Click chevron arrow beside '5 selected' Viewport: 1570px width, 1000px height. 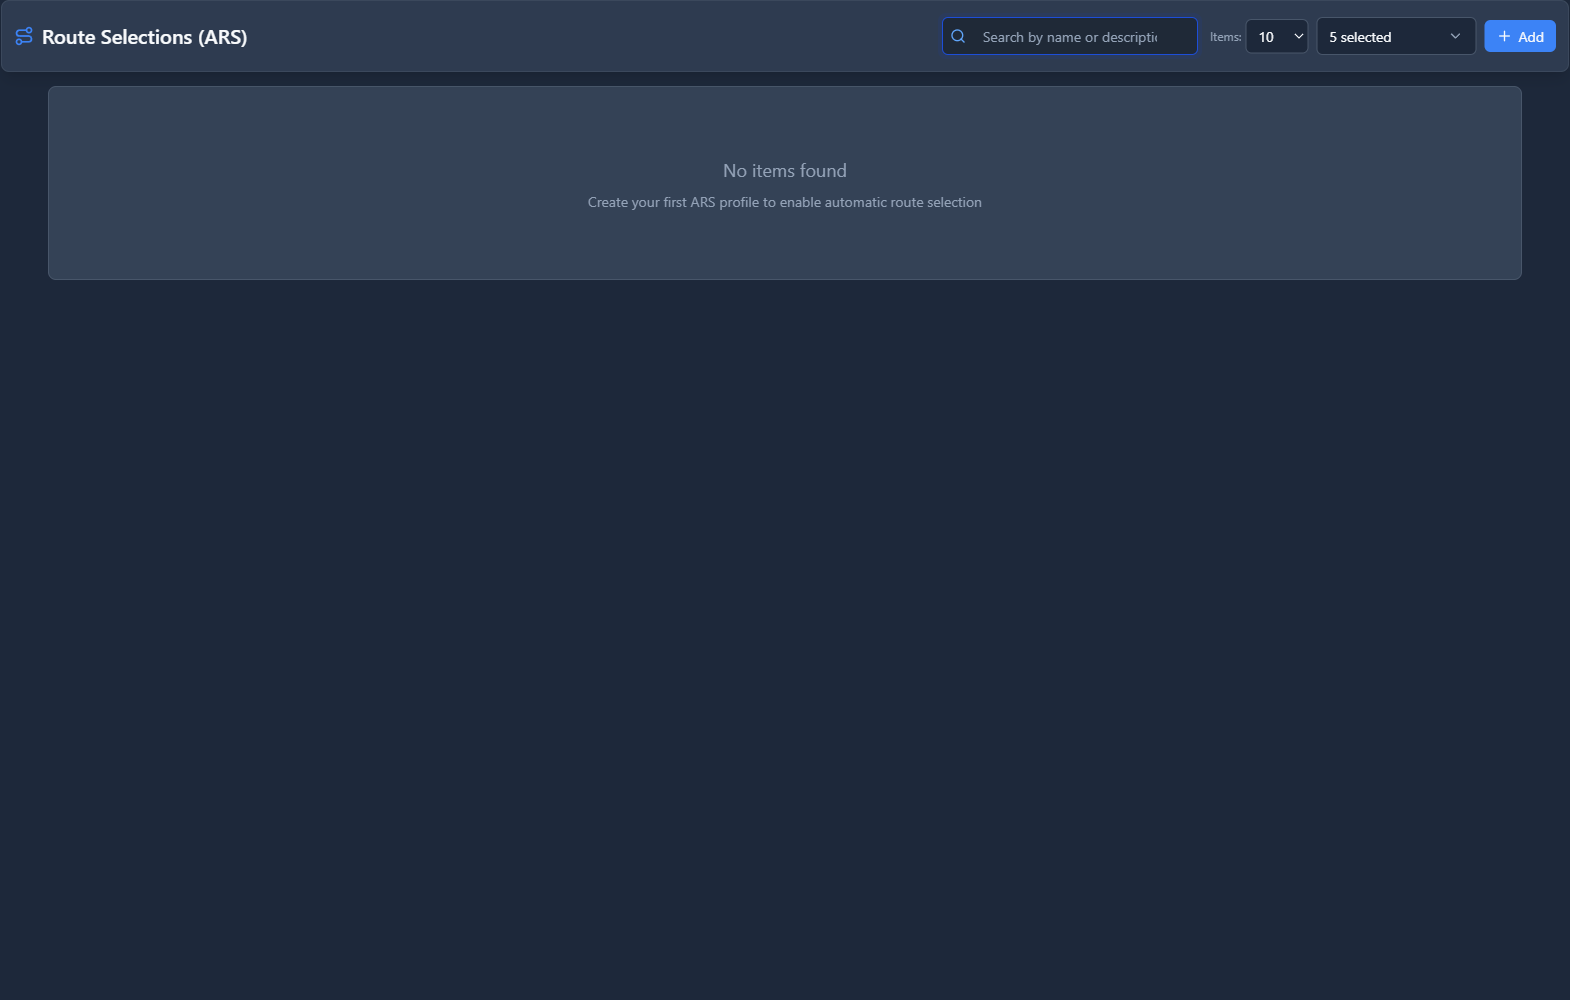pos(1455,37)
